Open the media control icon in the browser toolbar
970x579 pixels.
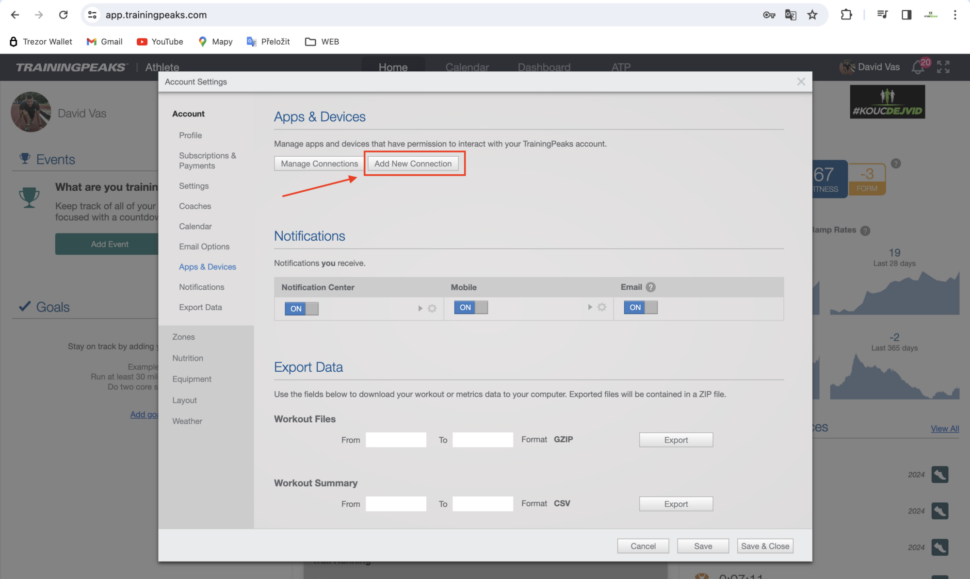[882, 15]
